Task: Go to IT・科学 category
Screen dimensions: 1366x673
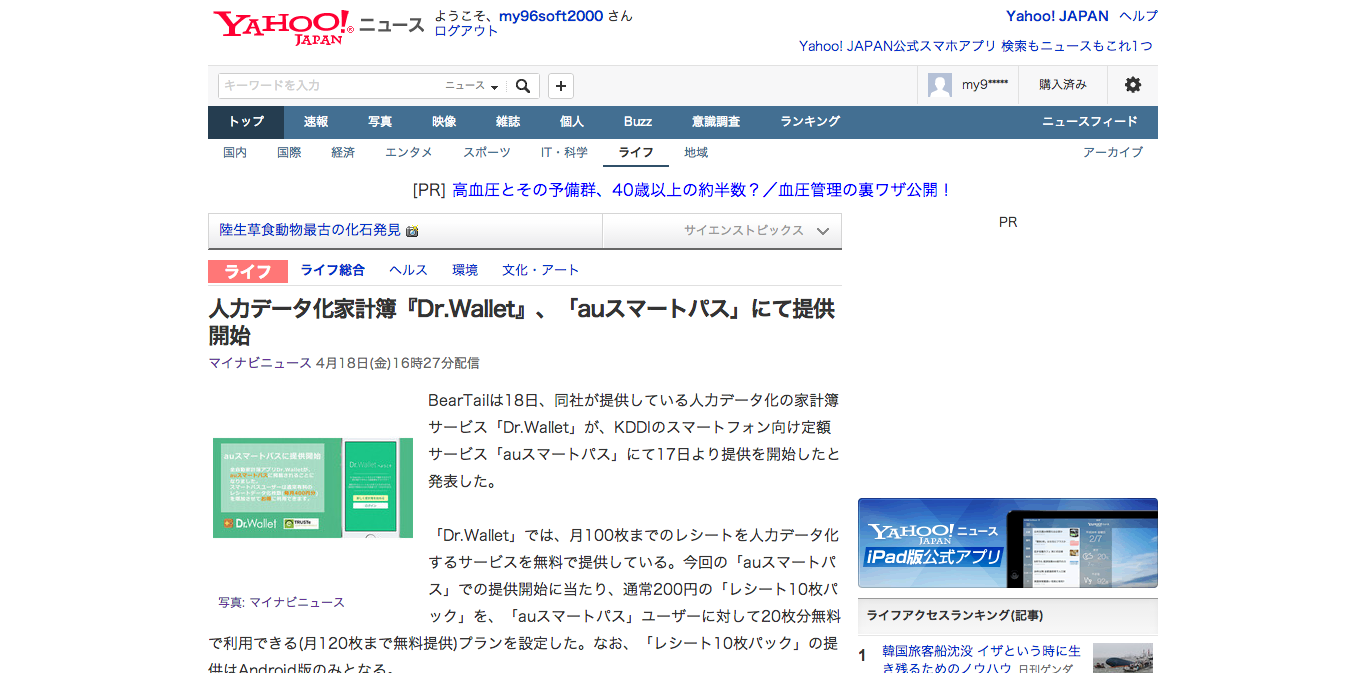Action: click(564, 152)
